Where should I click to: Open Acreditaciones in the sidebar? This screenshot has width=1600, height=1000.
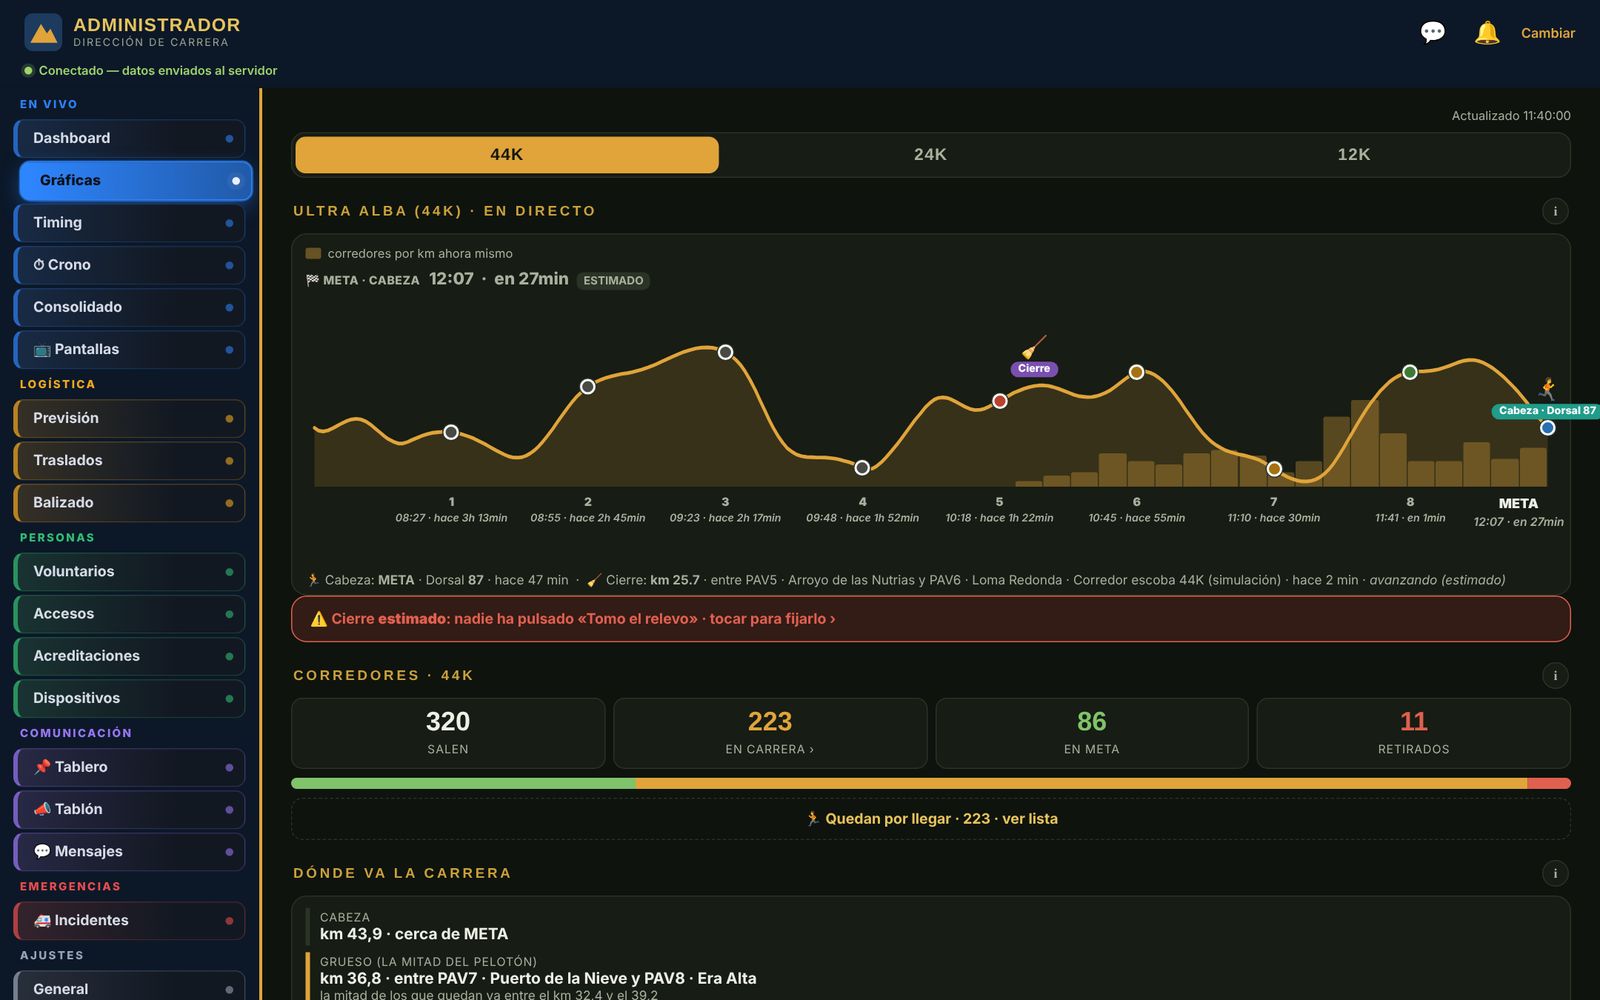tap(130, 656)
